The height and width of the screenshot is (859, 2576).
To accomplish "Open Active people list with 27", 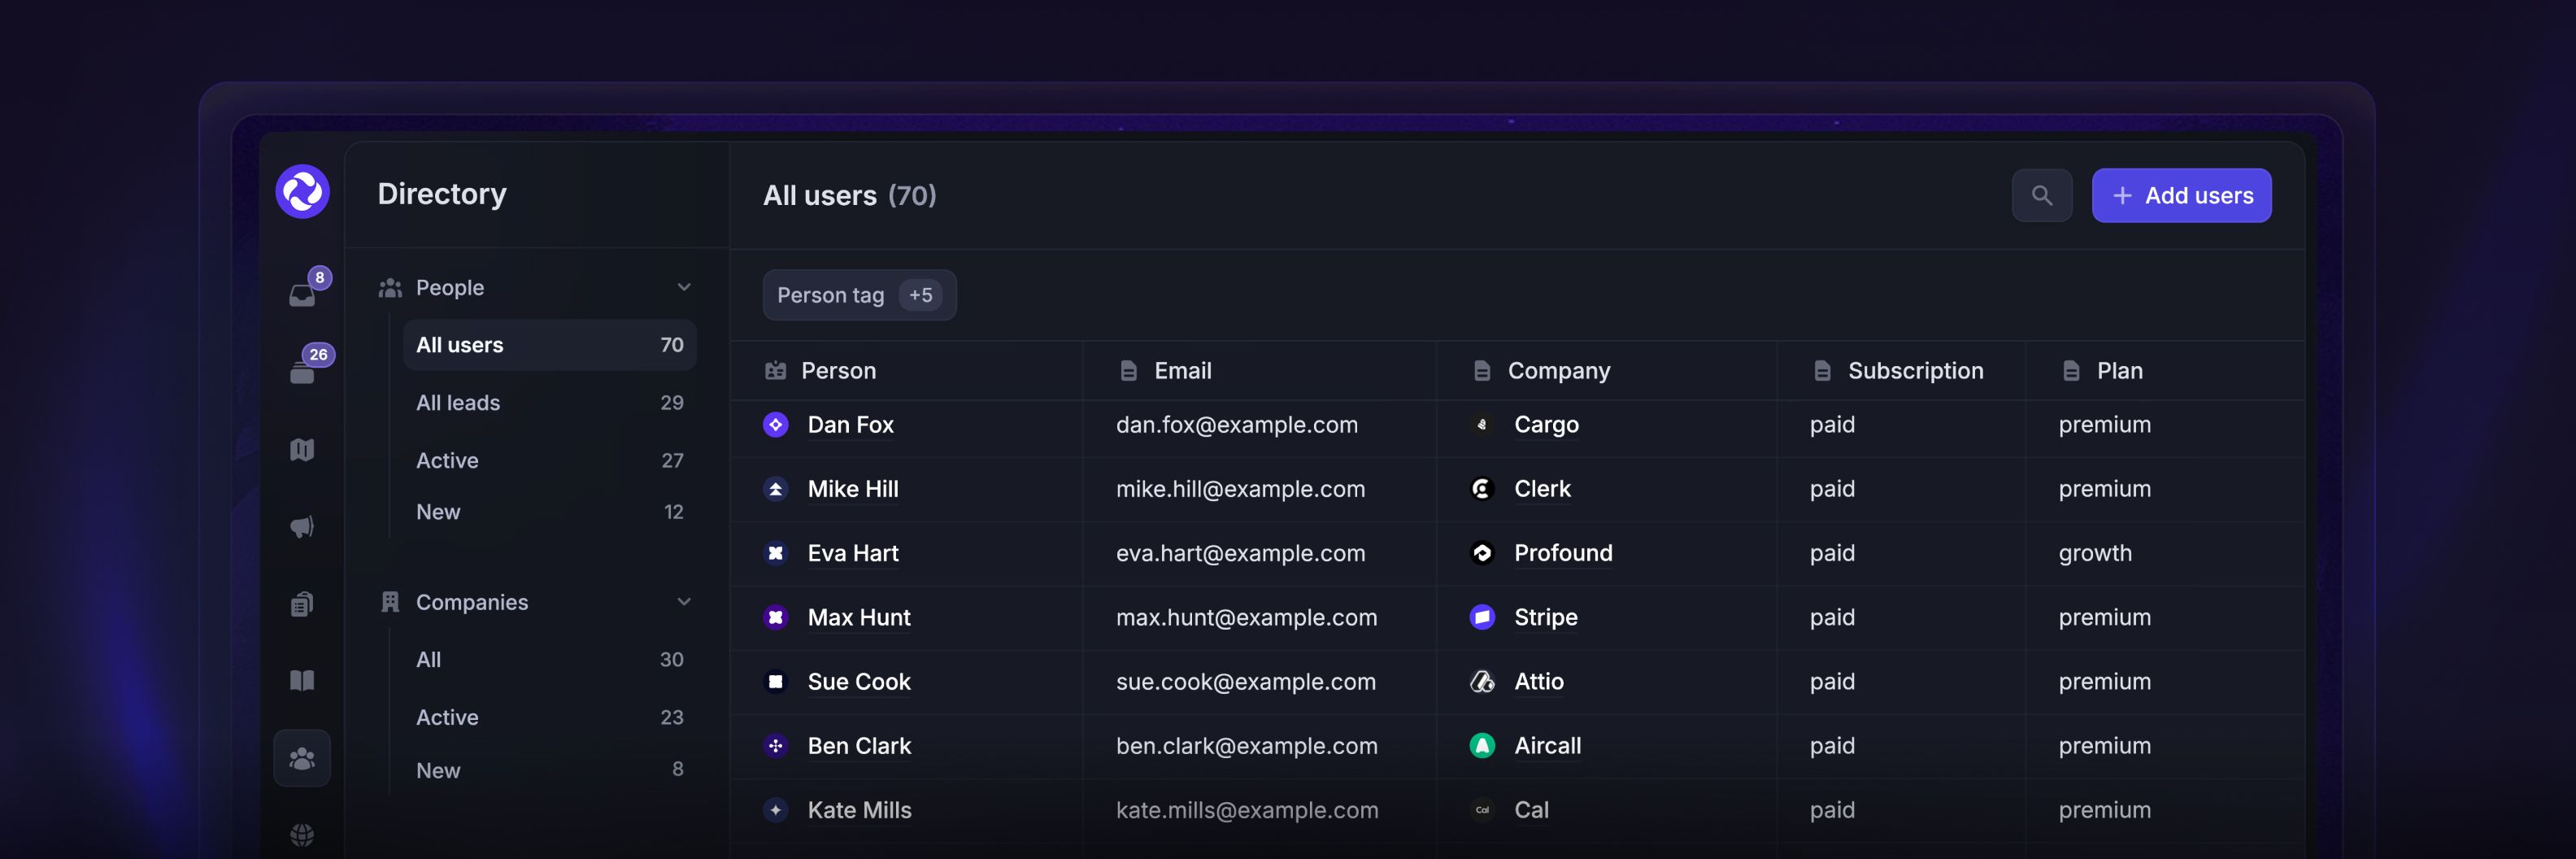I will 447,461.
